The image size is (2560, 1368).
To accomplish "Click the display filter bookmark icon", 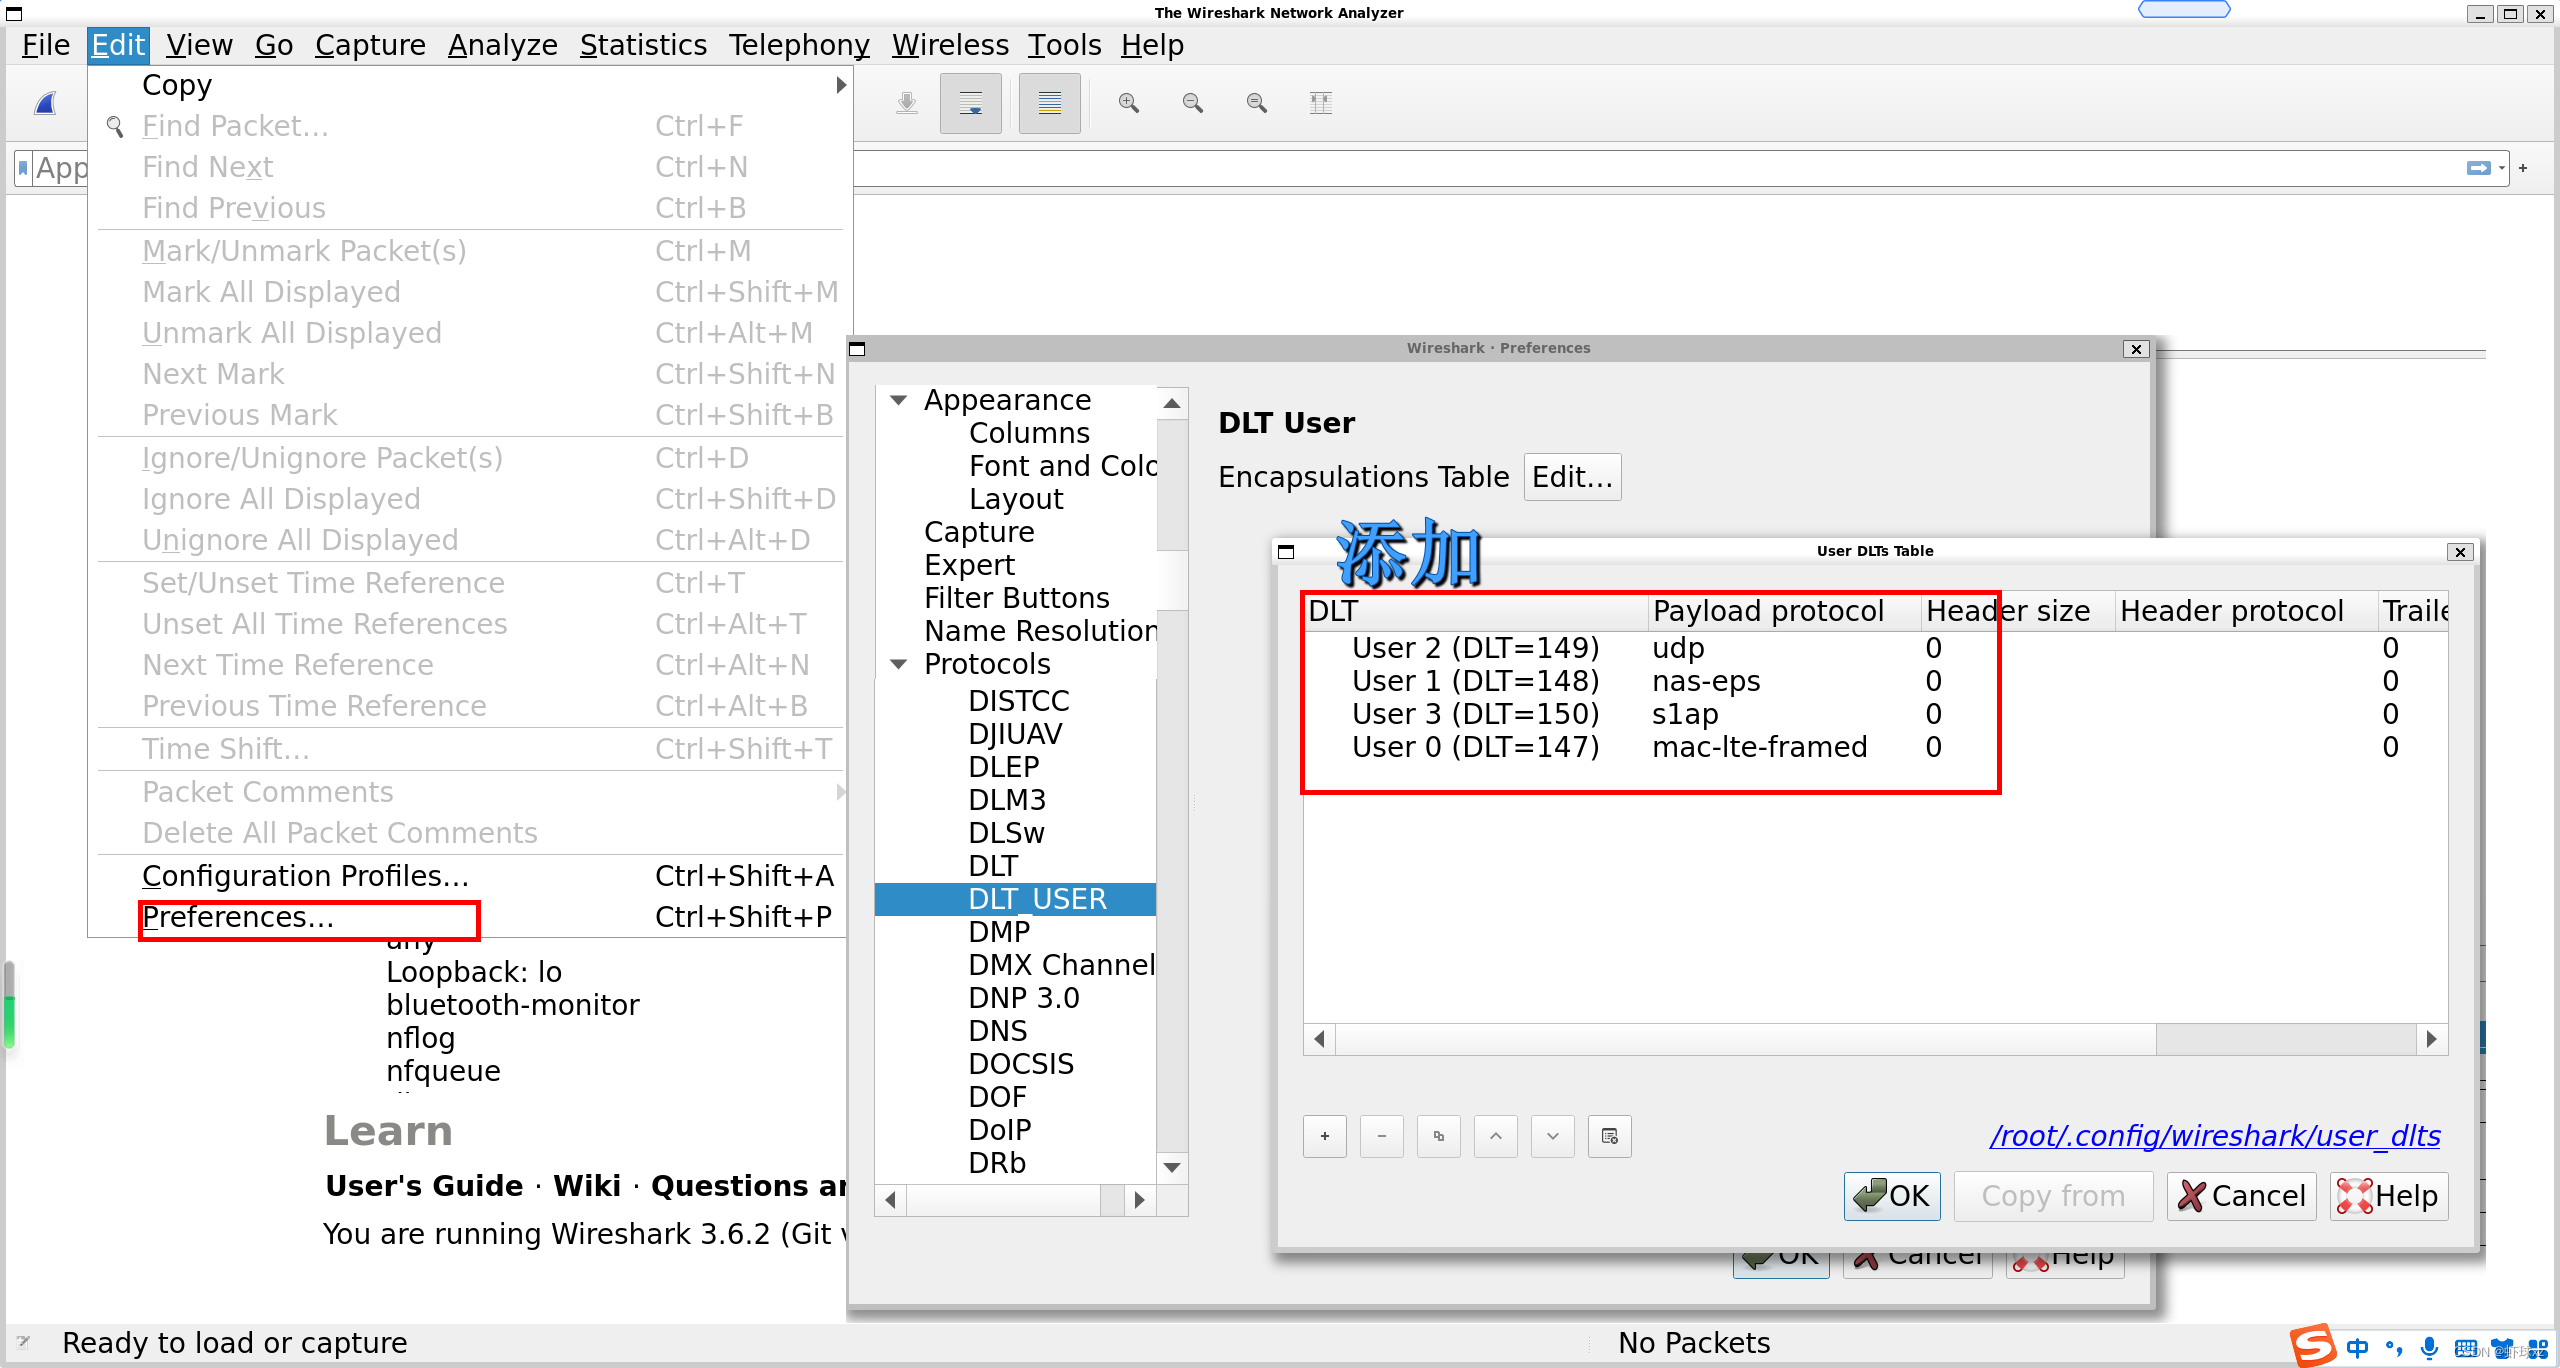I will pos(23,168).
